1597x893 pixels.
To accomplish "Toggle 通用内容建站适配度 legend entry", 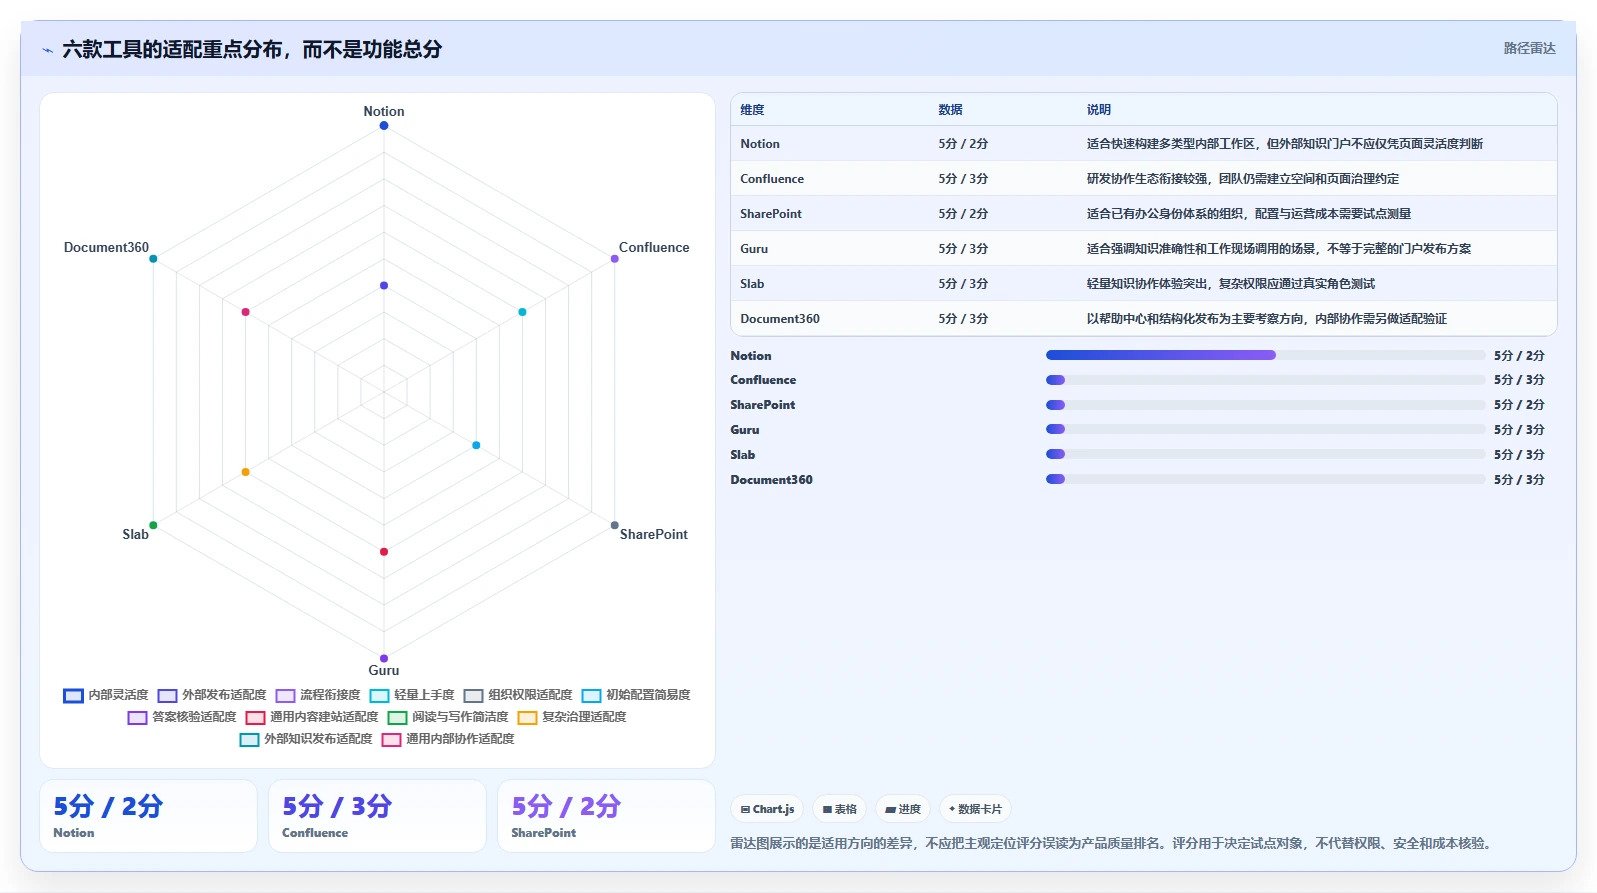I will [x=312, y=717].
